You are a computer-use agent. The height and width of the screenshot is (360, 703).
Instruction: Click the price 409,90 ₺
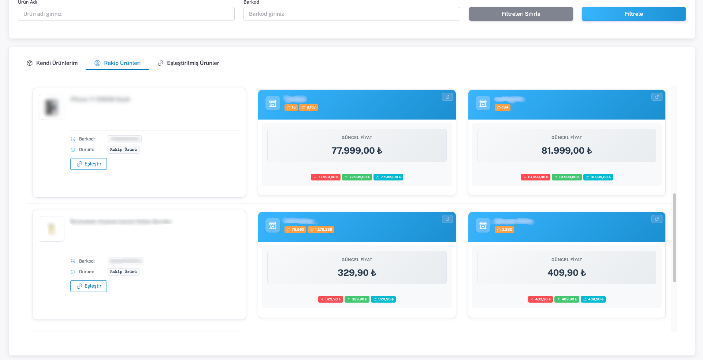point(567,273)
